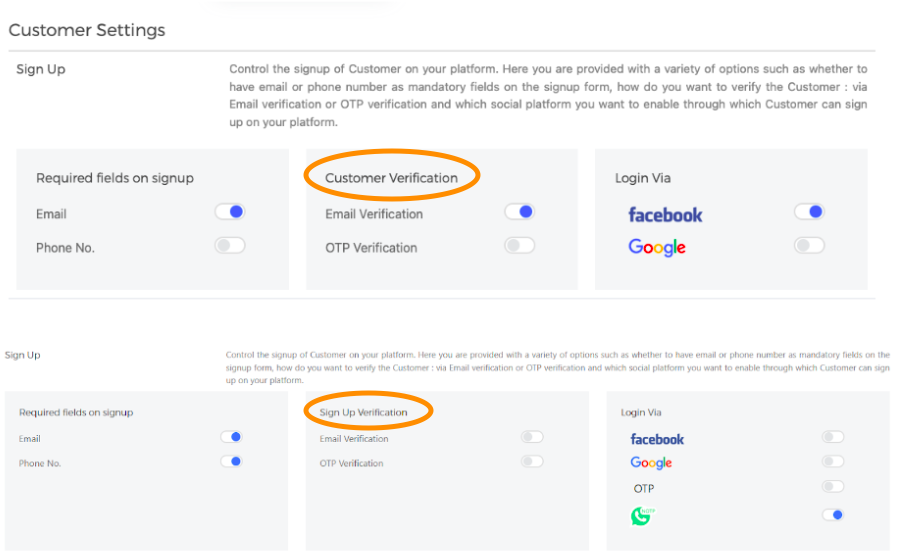The width and height of the screenshot is (899, 553).
Task: Click the Customer Settings page heading
Action: click(87, 30)
